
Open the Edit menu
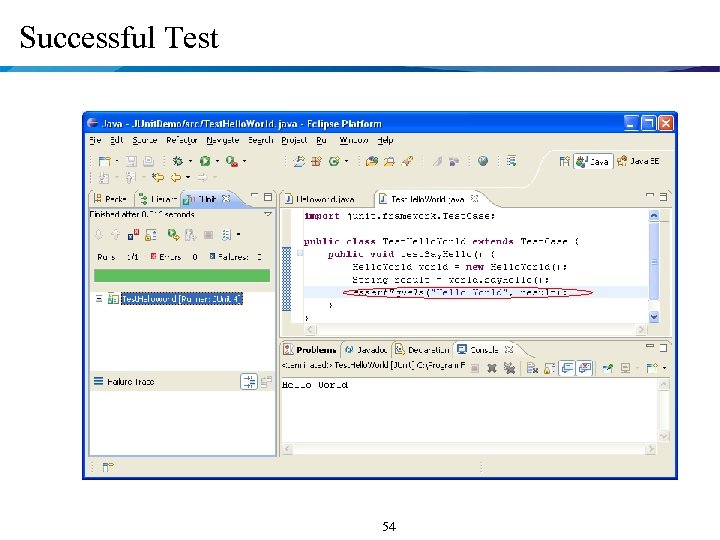click(117, 140)
